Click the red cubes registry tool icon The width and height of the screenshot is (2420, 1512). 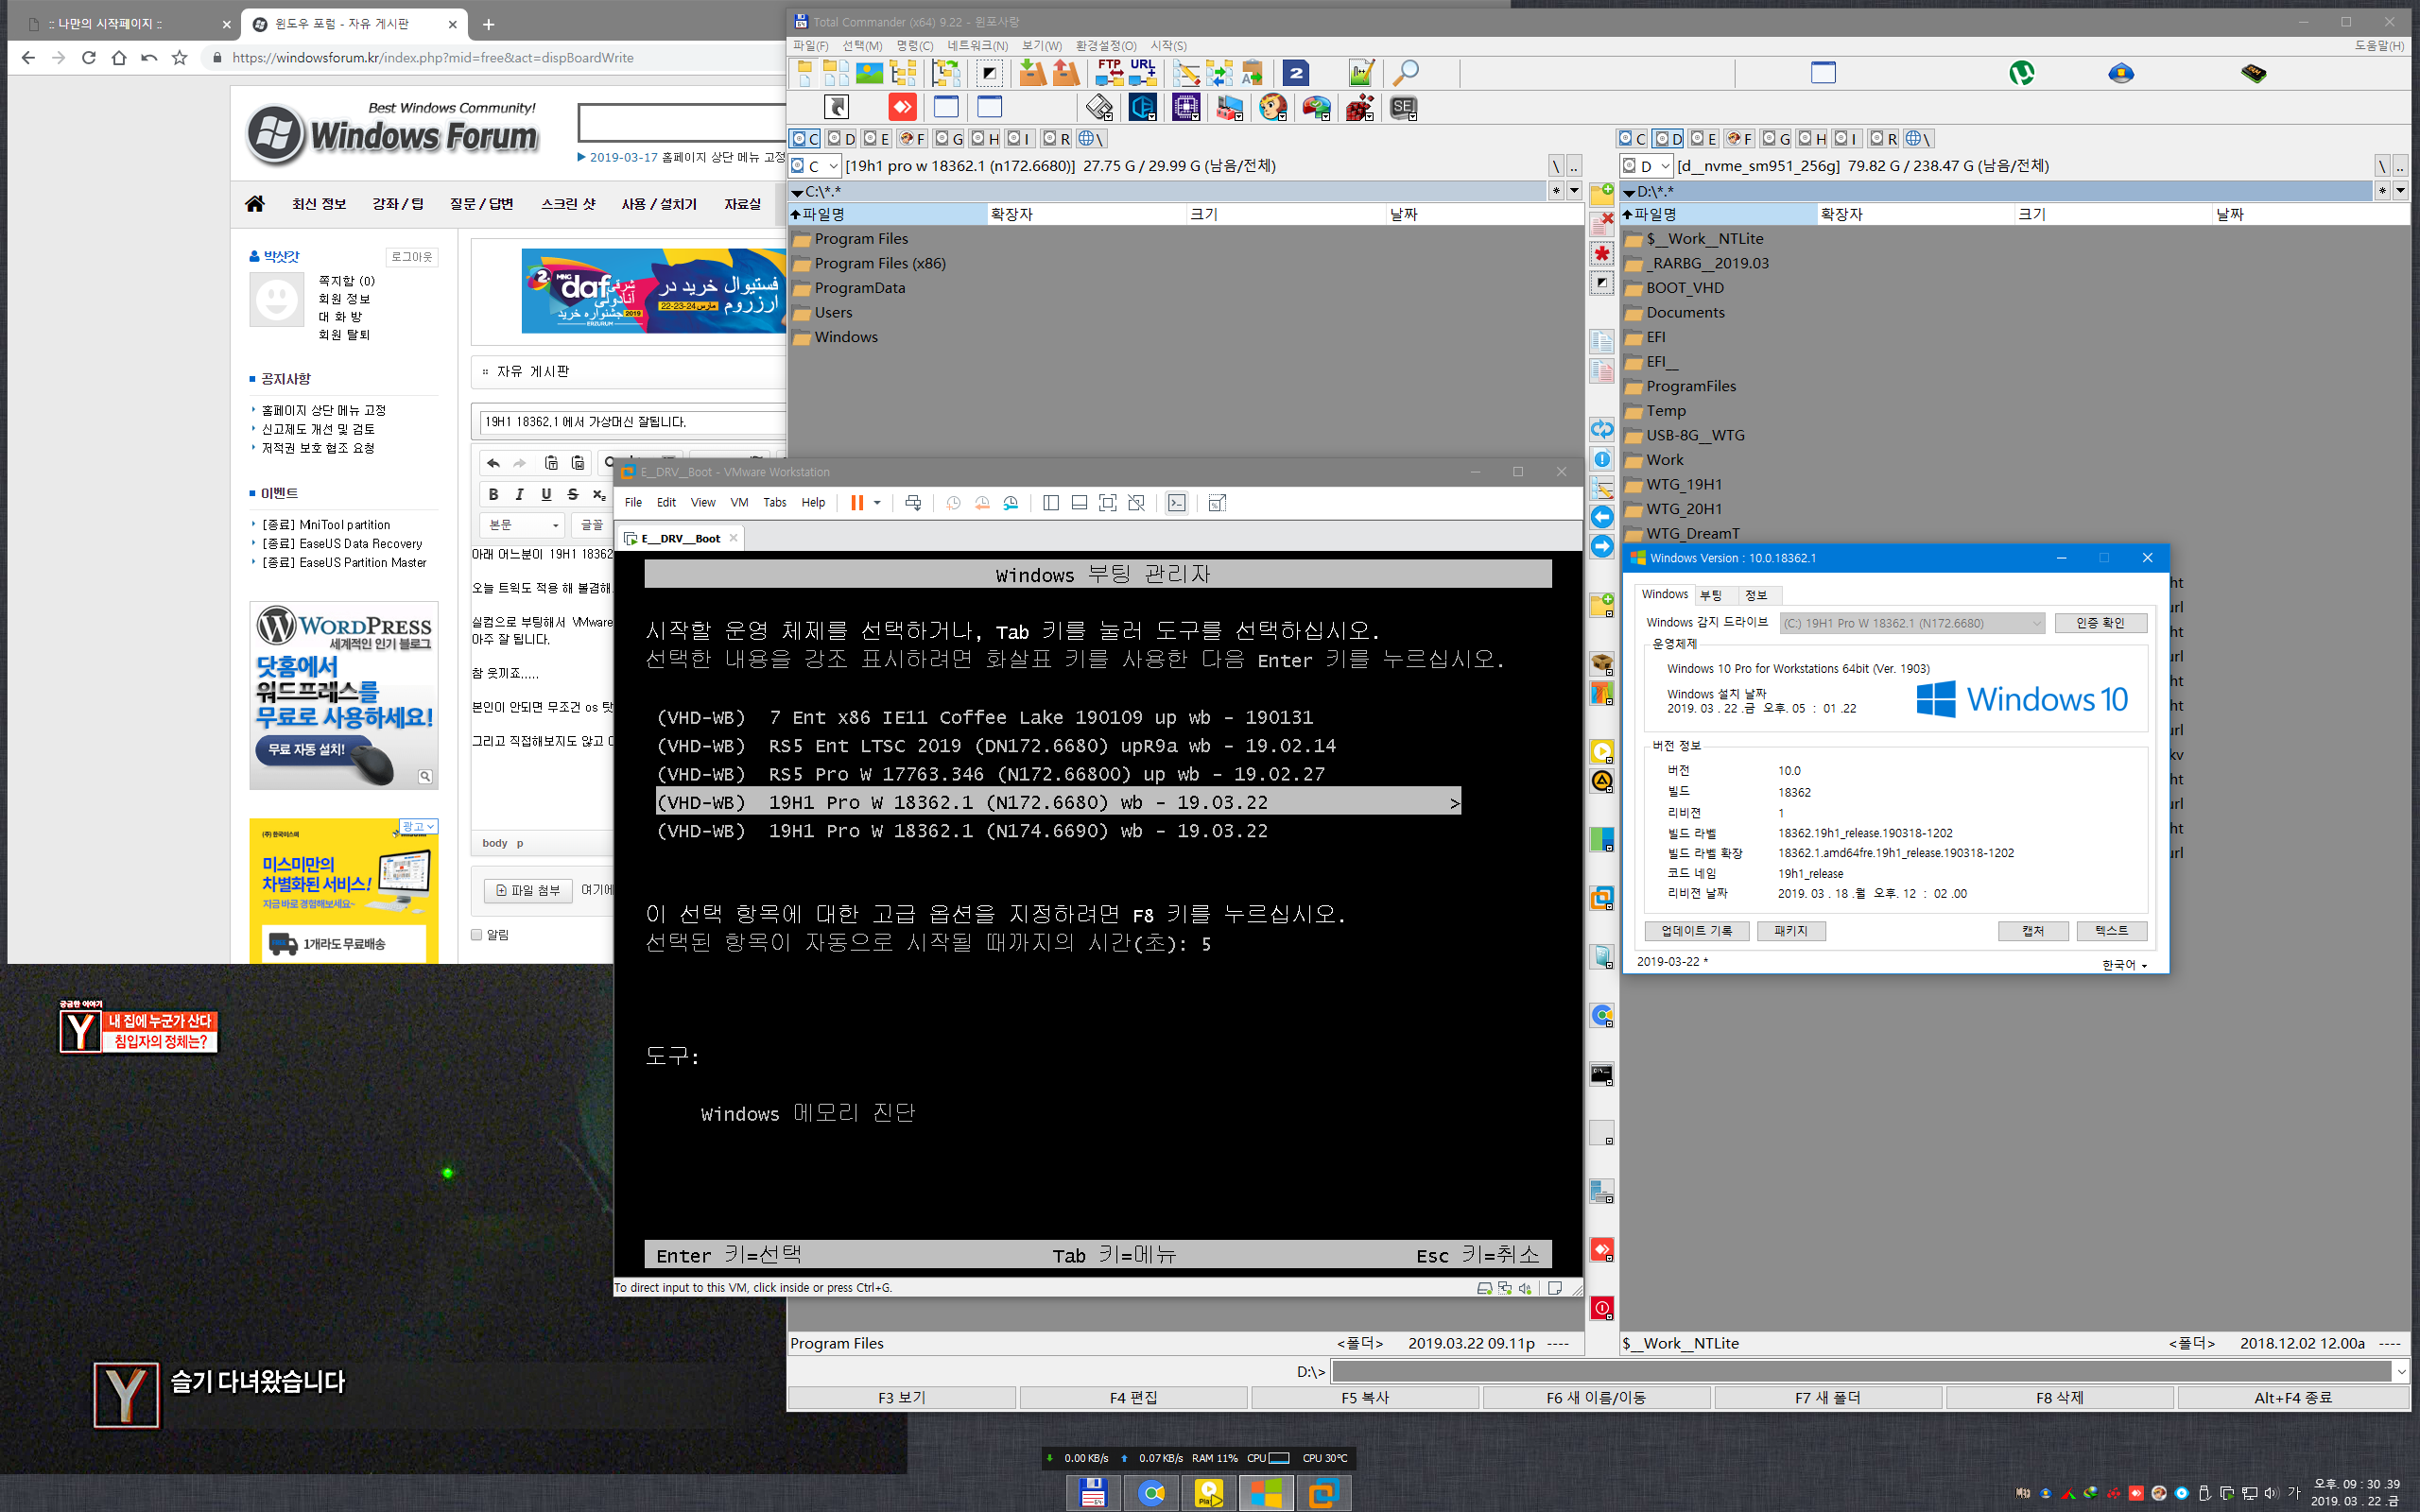[1360, 107]
